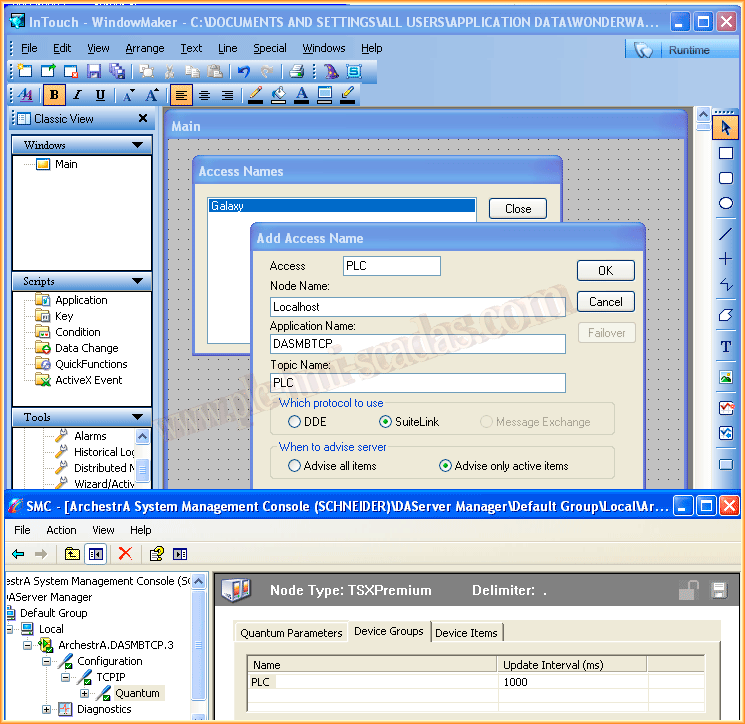Open the Special menu
Viewport: 745px width, 724px height.
[269, 48]
